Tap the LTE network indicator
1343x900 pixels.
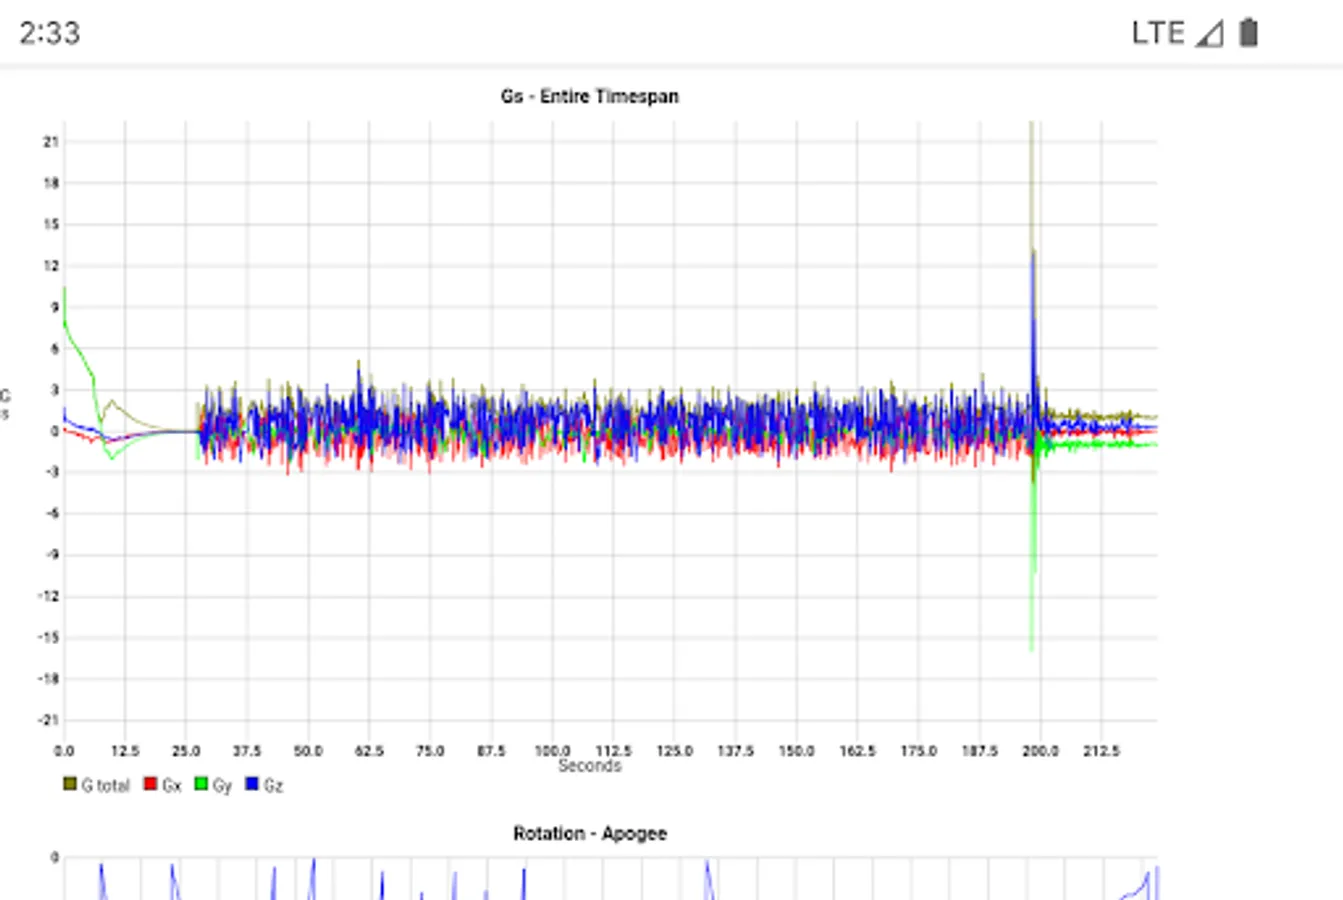1158,33
